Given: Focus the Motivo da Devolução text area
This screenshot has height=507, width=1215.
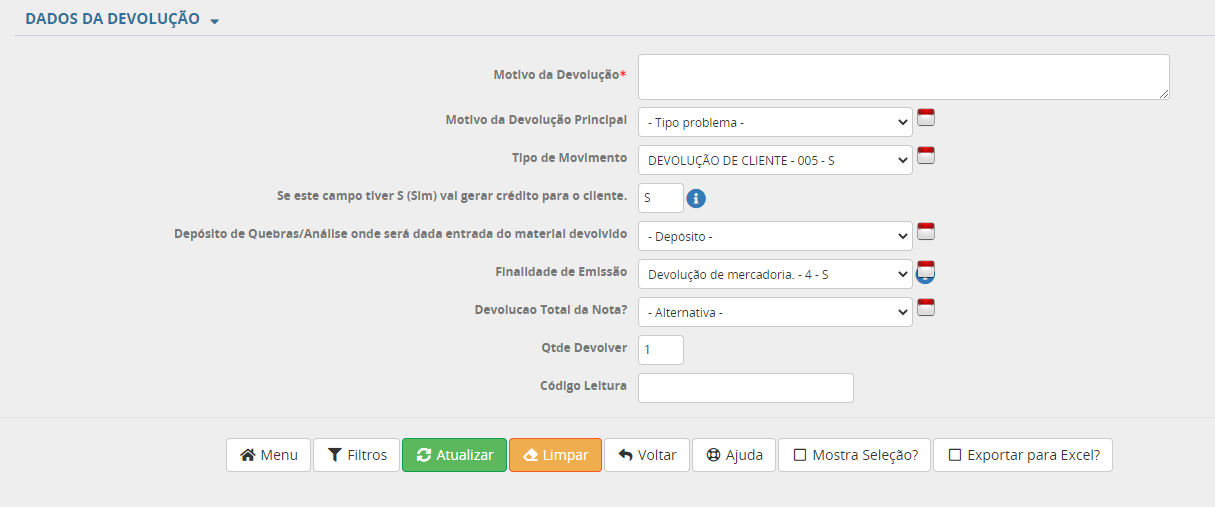Looking at the screenshot, I should tap(903, 77).
